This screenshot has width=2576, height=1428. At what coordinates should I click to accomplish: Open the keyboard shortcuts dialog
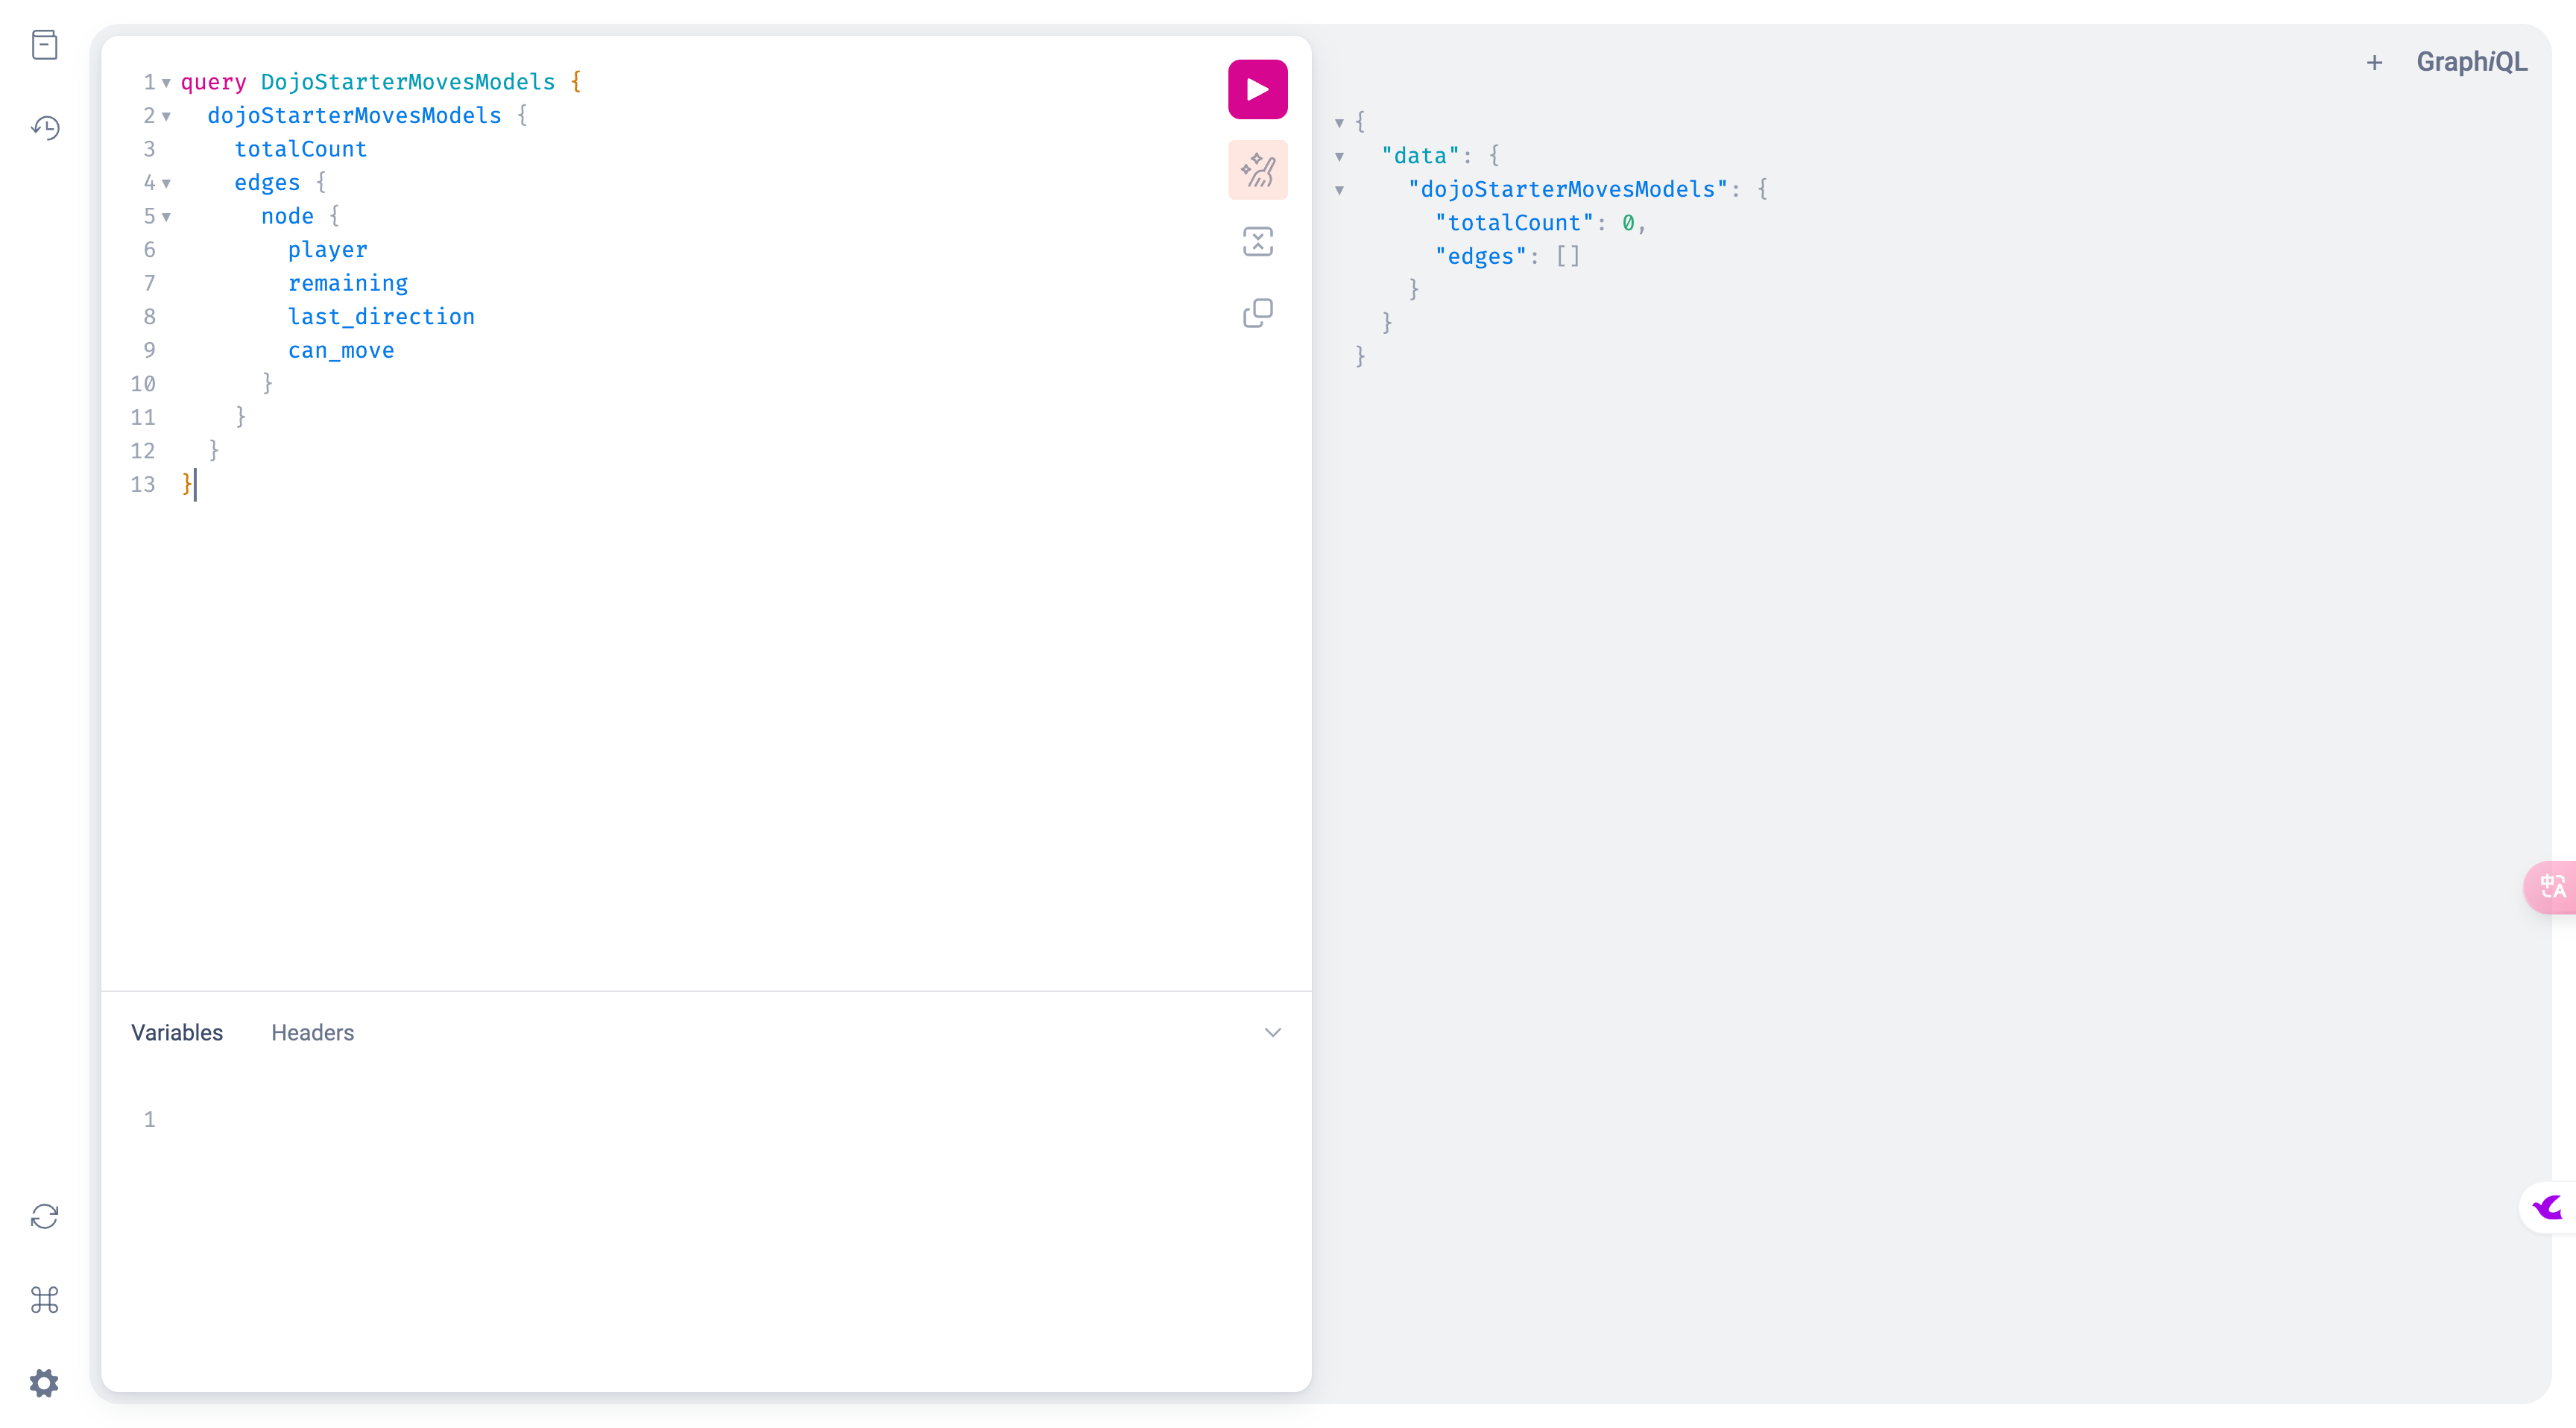(x=45, y=1300)
